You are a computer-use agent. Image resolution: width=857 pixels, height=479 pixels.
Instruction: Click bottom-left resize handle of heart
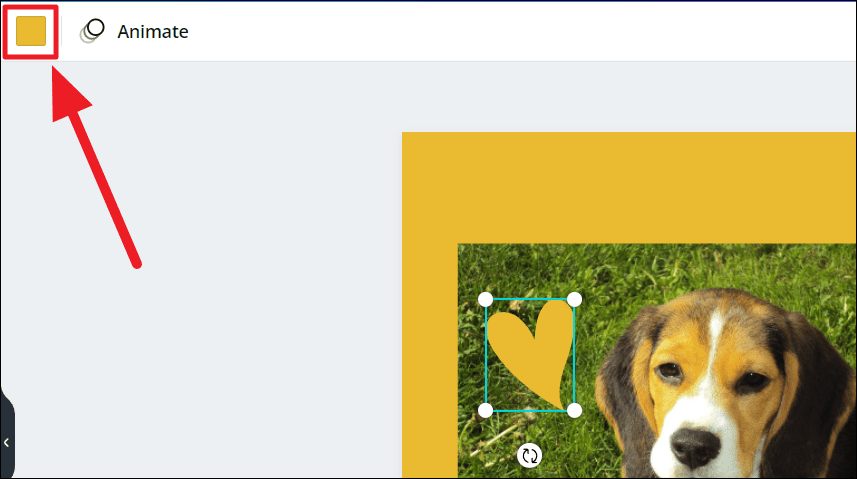[485, 411]
